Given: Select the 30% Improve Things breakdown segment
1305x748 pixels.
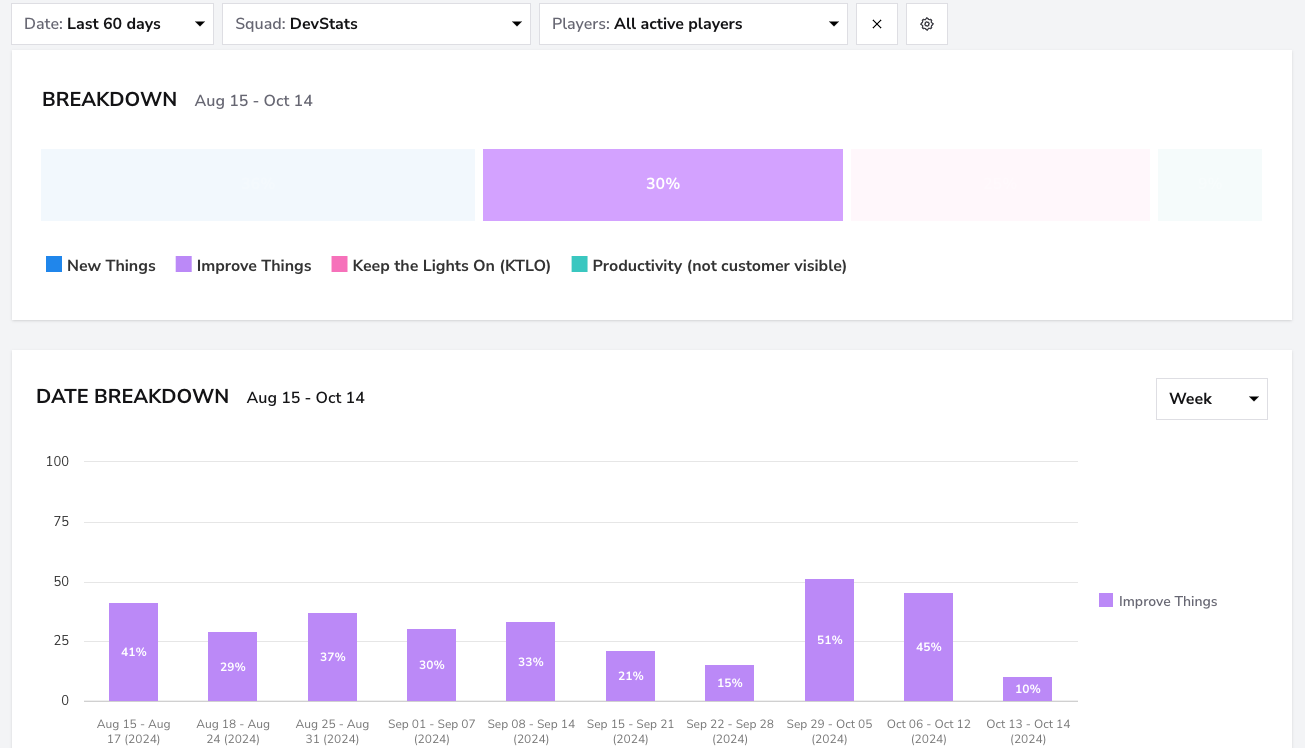Looking at the screenshot, I should tap(663, 185).
